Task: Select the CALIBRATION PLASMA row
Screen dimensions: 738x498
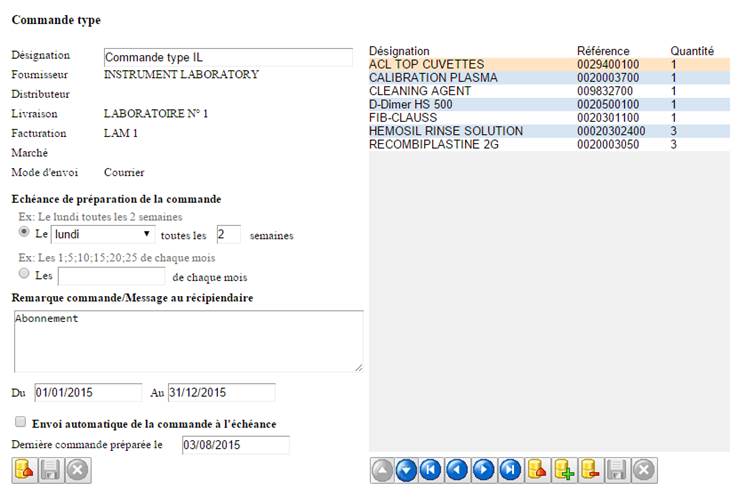Action: tap(549, 78)
